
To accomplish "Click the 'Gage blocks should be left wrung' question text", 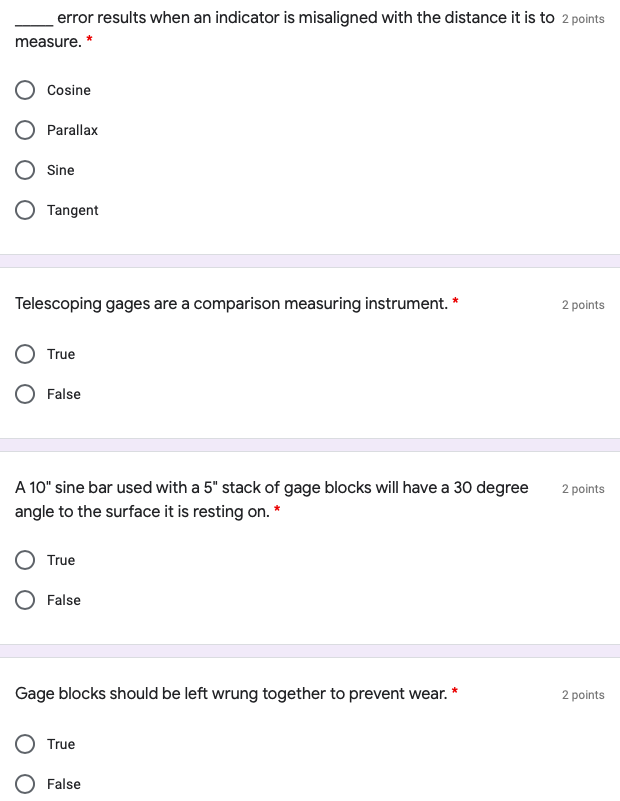I will (231, 693).
